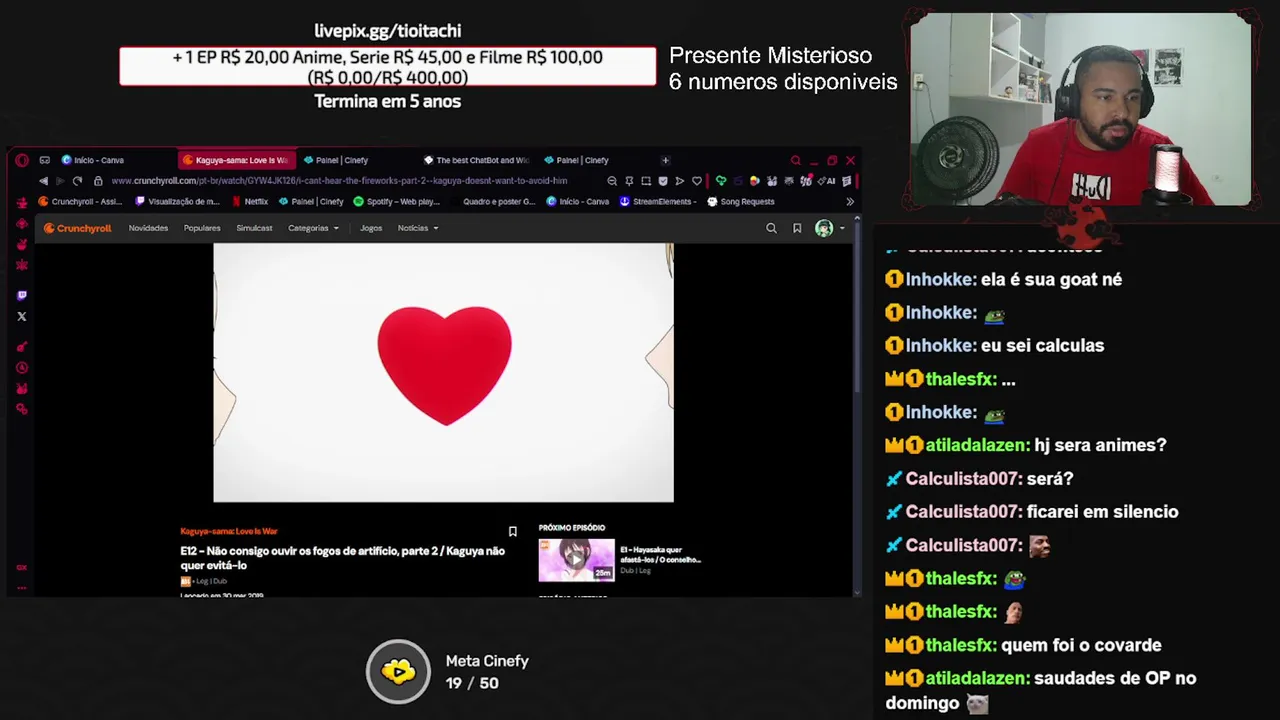Show more bookmarks with double chevron
The height and width of the screenshot is (720, 1280).
849,201
